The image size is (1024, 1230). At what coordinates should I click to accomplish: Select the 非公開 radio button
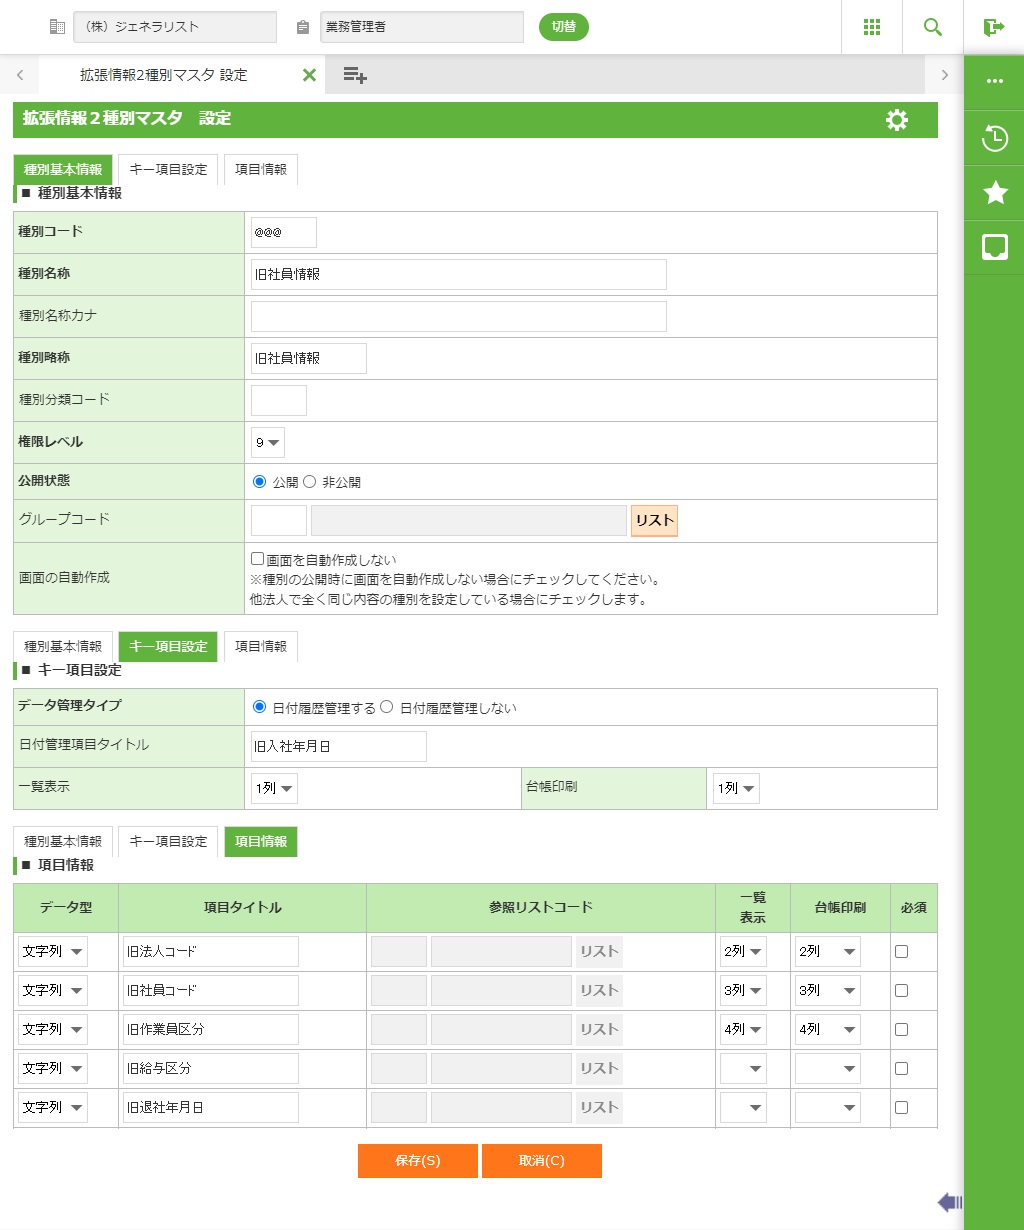310,482
